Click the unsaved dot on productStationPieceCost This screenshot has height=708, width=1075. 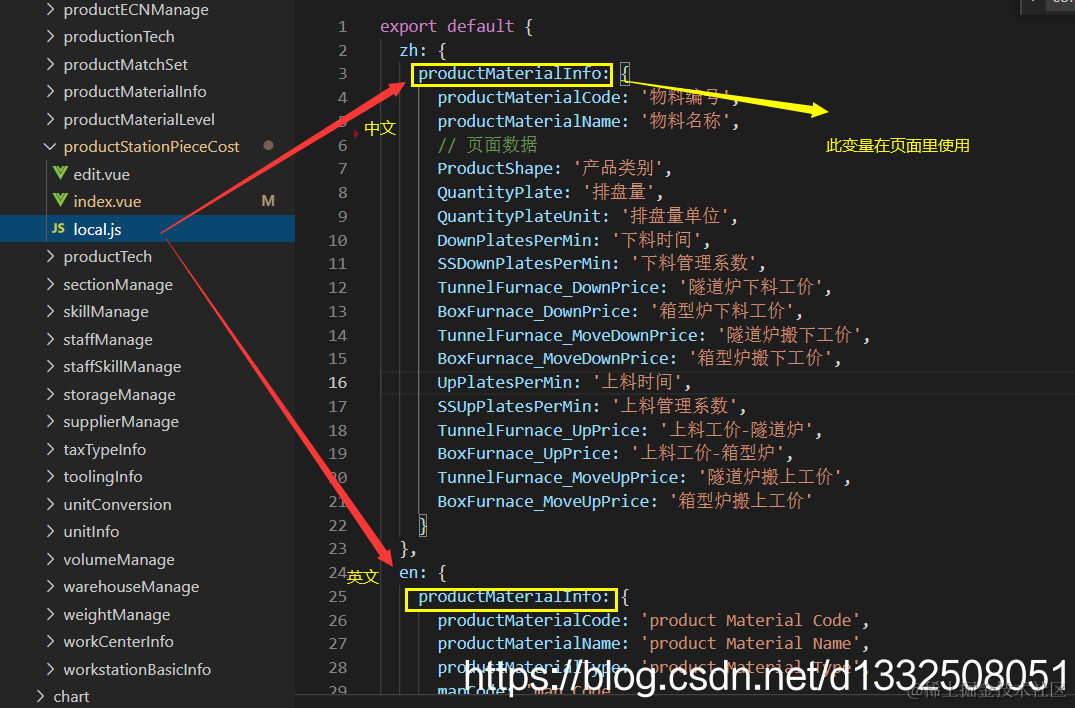(269, 145)
